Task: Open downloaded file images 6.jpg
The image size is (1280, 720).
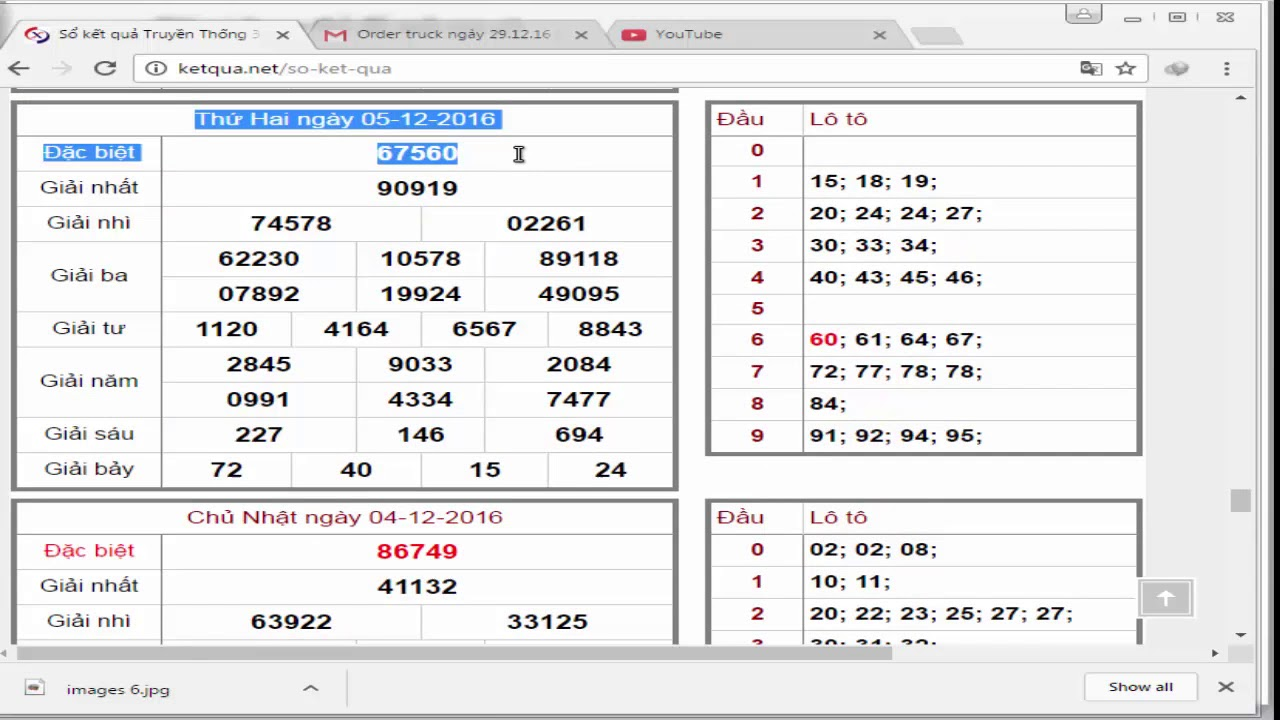Action: (x=117, y=689)
